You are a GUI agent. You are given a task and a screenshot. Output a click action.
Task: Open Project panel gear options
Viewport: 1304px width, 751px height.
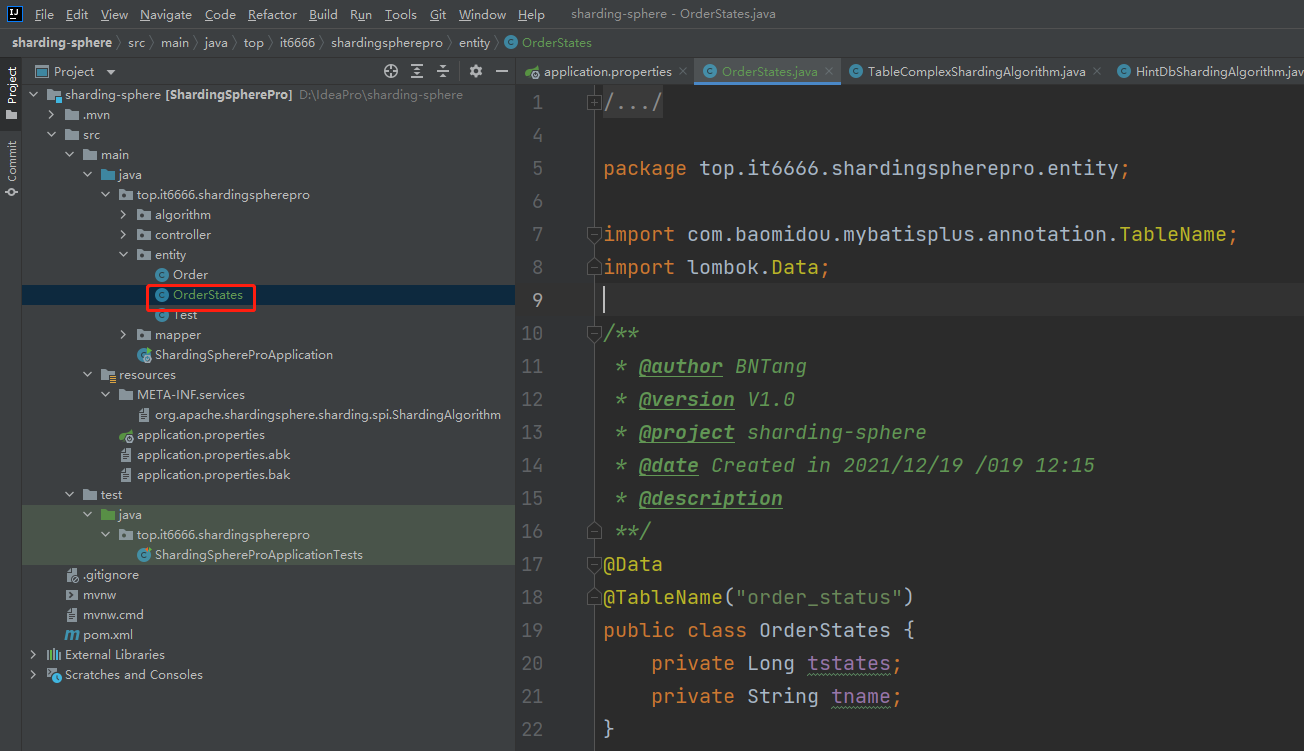click(x=476, y=71)
